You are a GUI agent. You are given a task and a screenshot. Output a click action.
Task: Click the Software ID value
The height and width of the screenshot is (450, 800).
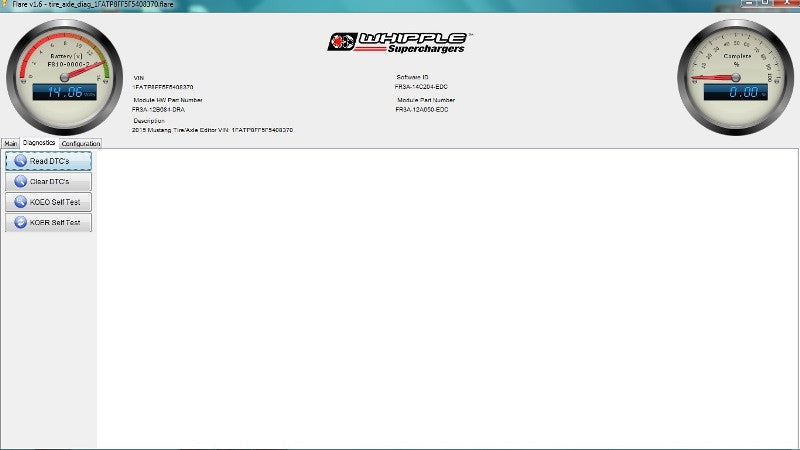pyautogui.click(x=421, y=87)
